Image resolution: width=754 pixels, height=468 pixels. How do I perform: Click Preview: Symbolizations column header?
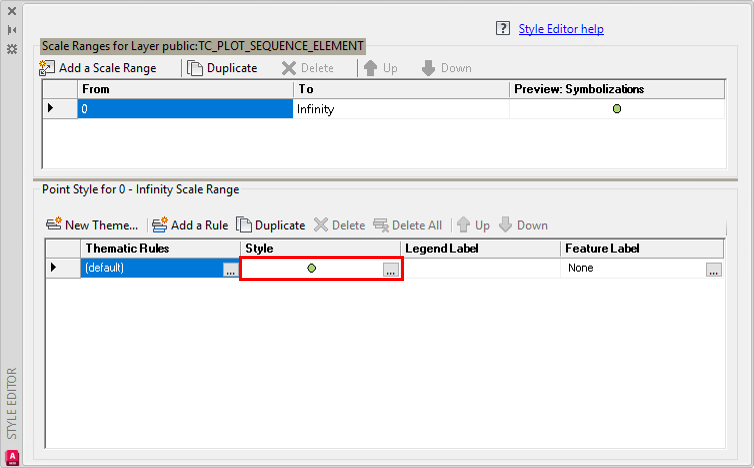617,89
